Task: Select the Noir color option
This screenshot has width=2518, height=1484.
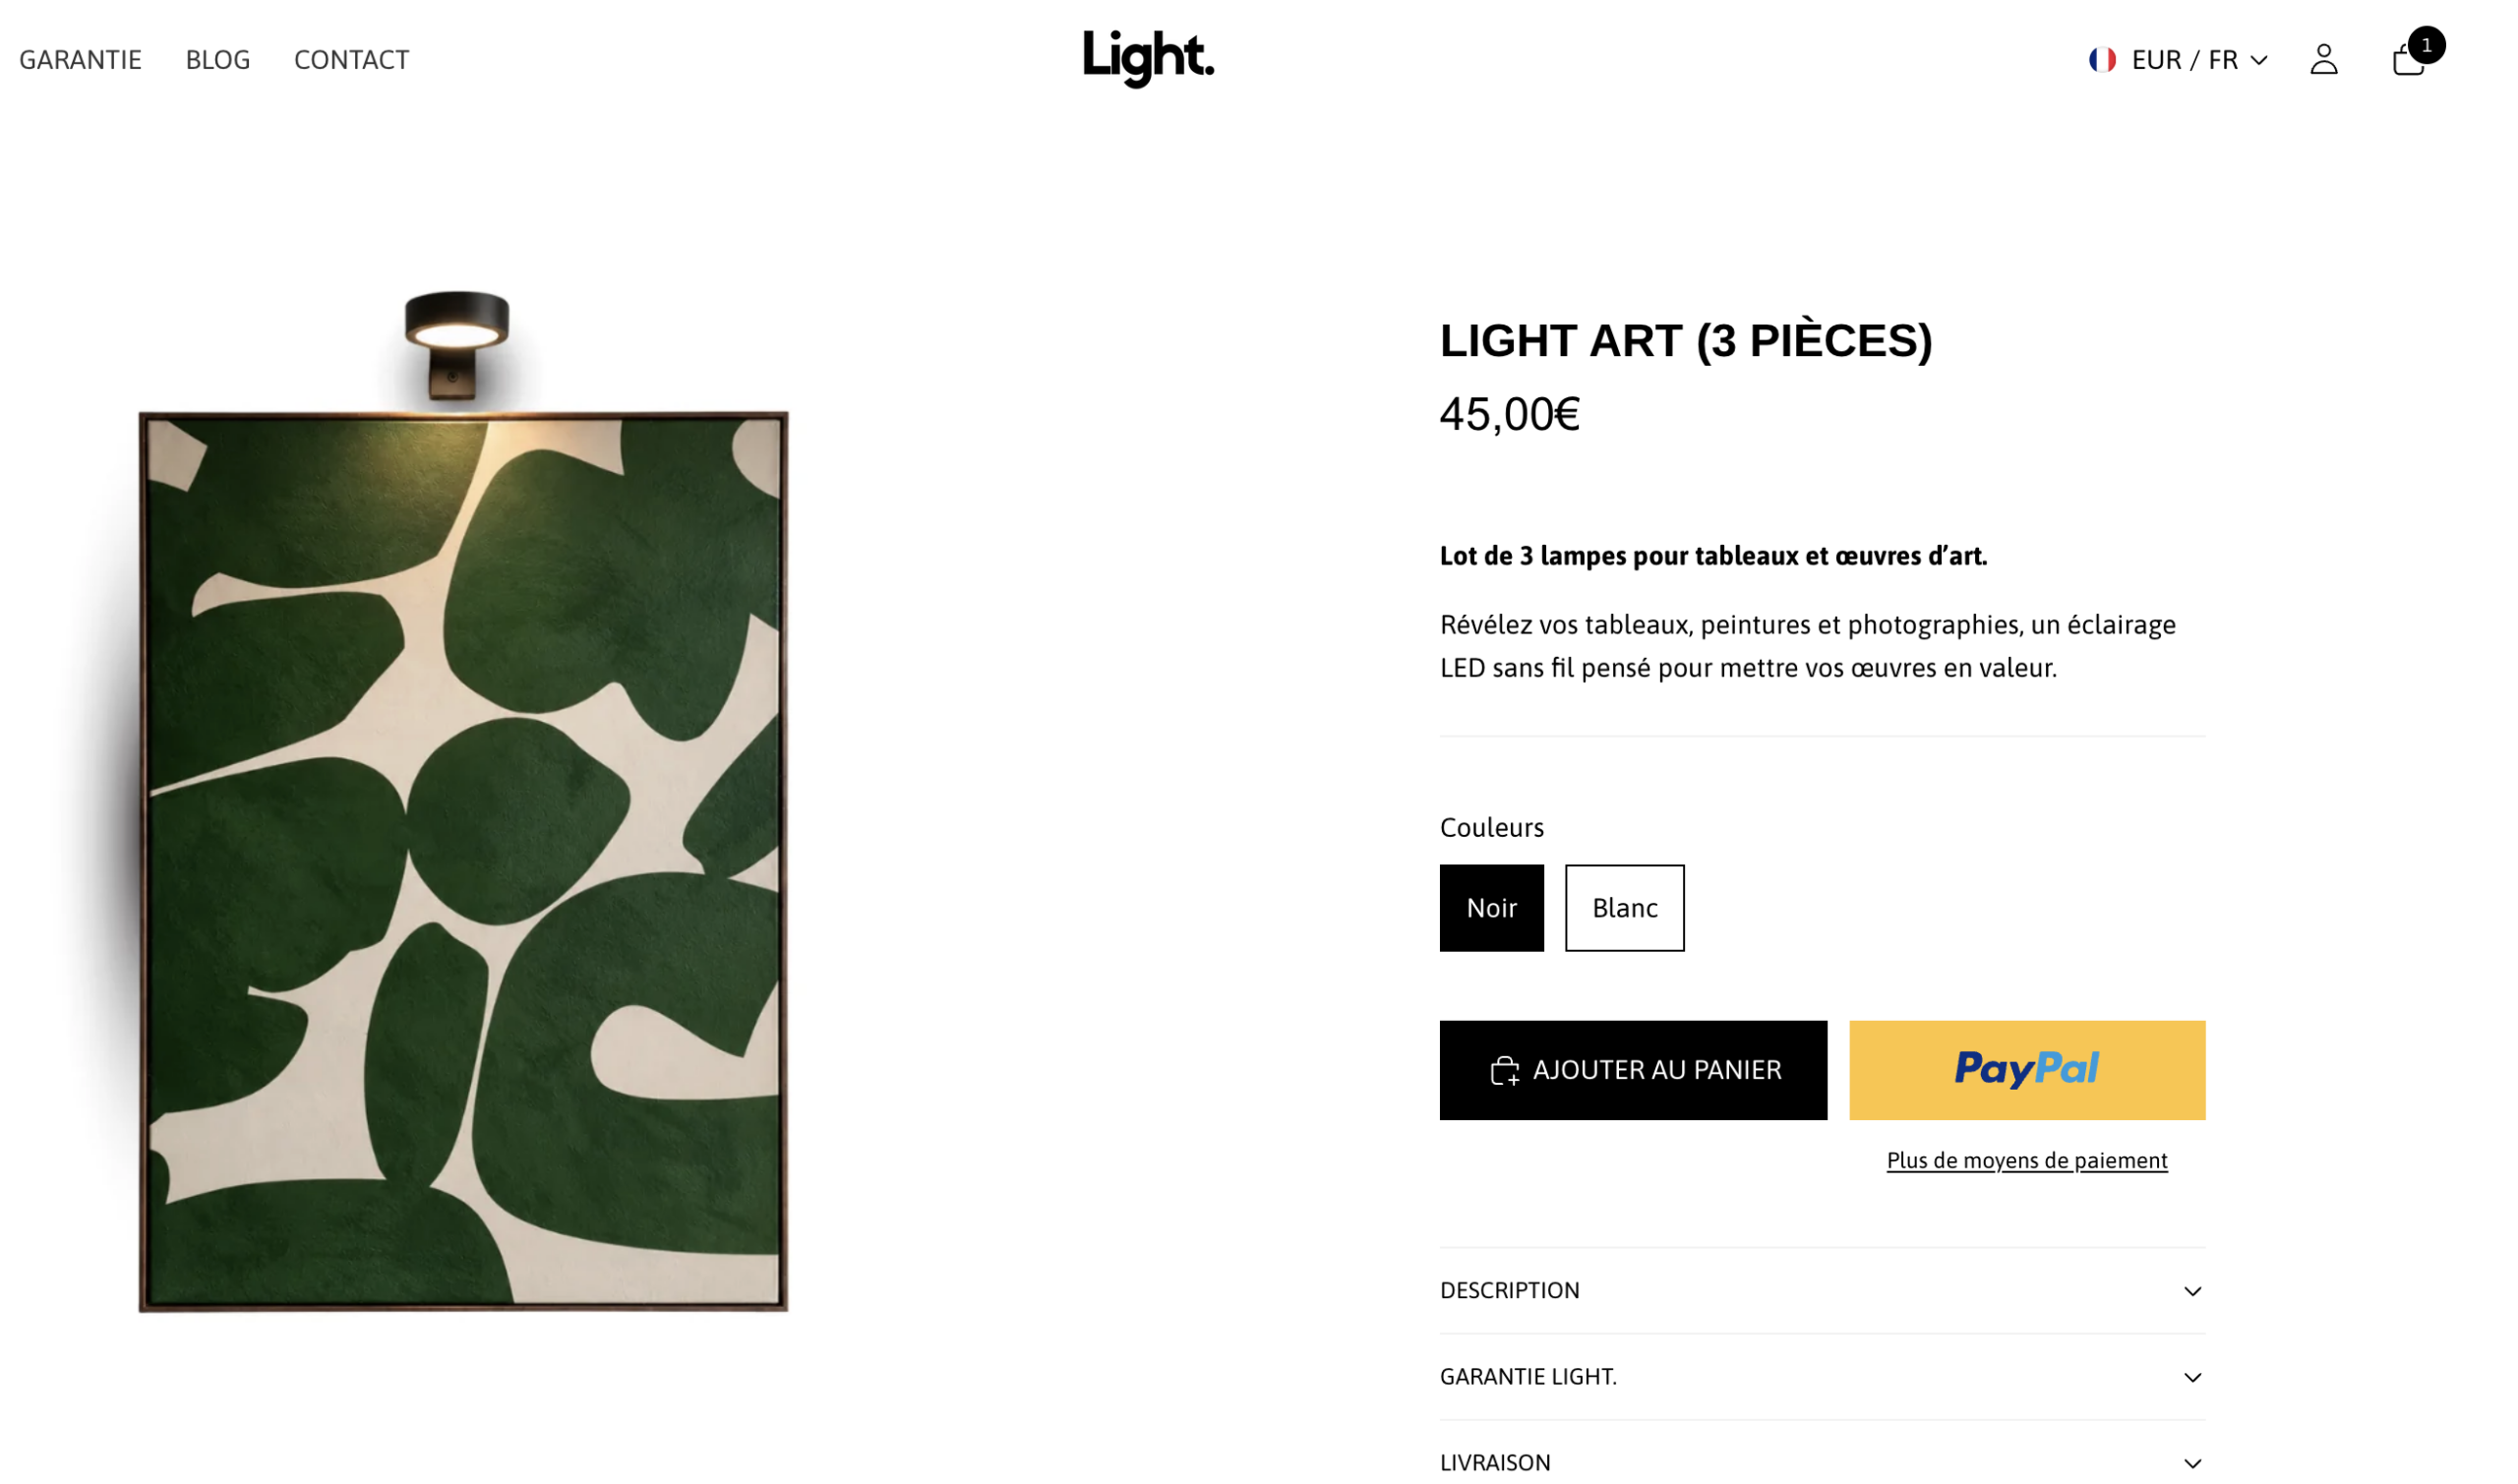Action: click(1491, 908)
